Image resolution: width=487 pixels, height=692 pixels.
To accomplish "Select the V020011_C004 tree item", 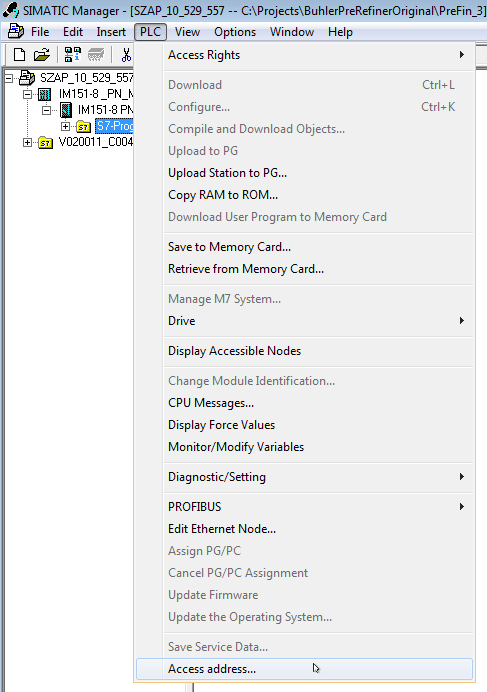I will coord(95,142).
